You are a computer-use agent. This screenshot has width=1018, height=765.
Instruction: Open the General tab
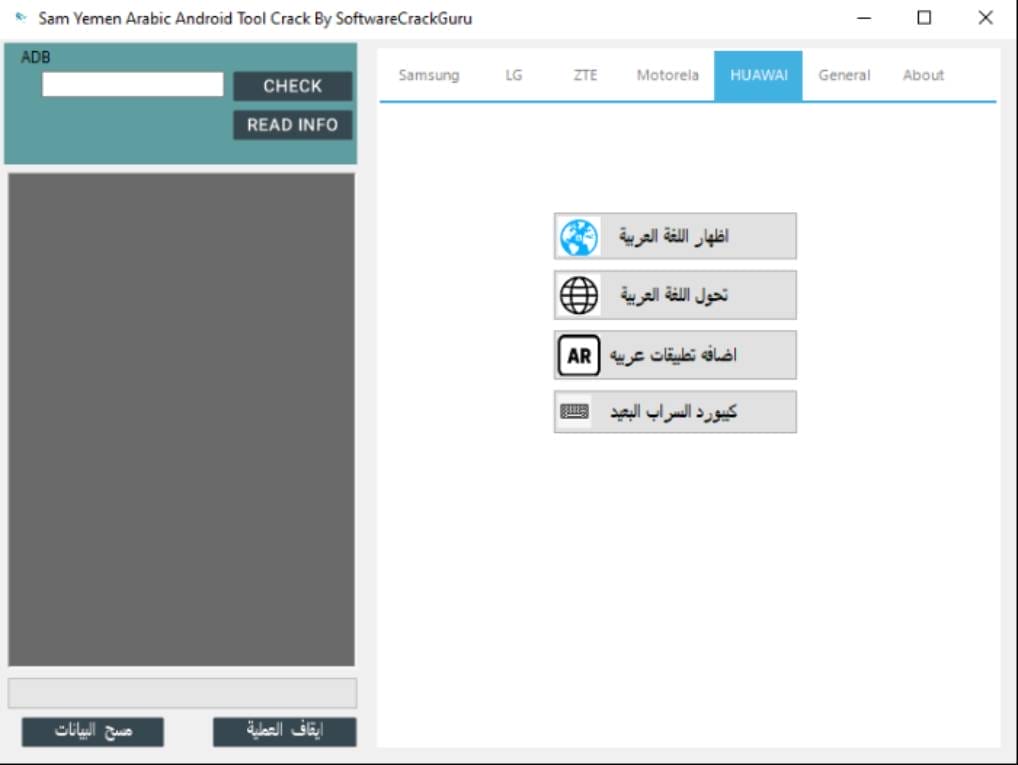(x=844, y=75)
